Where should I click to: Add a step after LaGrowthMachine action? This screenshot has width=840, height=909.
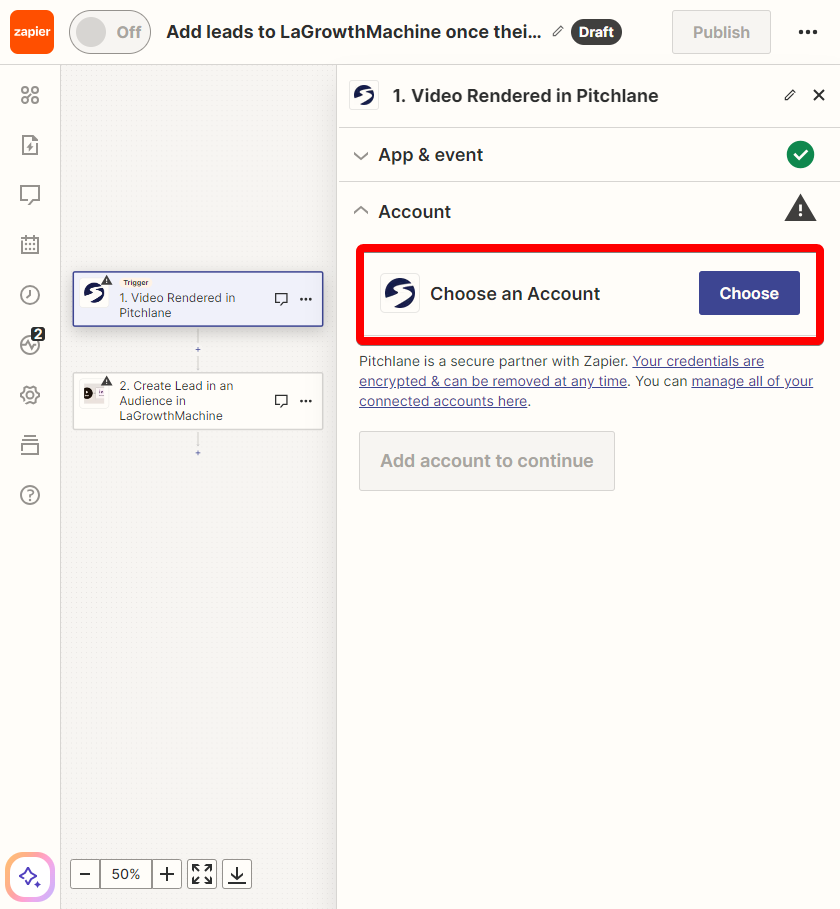tap(198, 452)
